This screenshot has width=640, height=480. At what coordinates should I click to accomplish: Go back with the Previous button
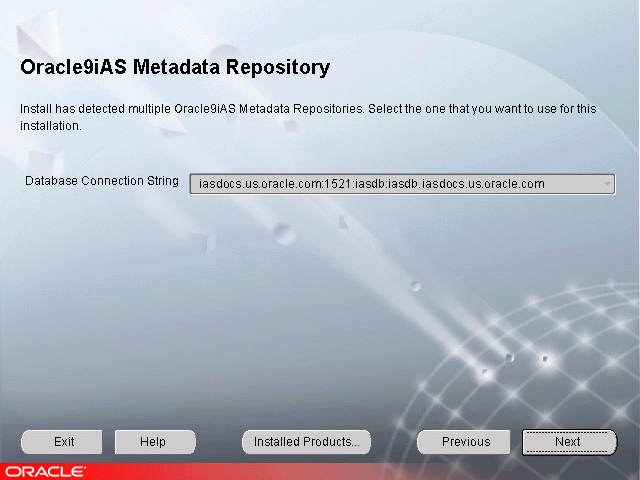pyautogui.click(x=464, y=442)
